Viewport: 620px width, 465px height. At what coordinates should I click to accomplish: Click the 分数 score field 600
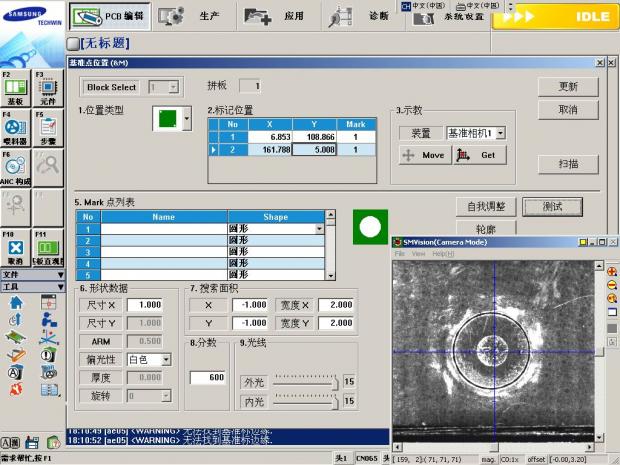[x=207, y=377]
